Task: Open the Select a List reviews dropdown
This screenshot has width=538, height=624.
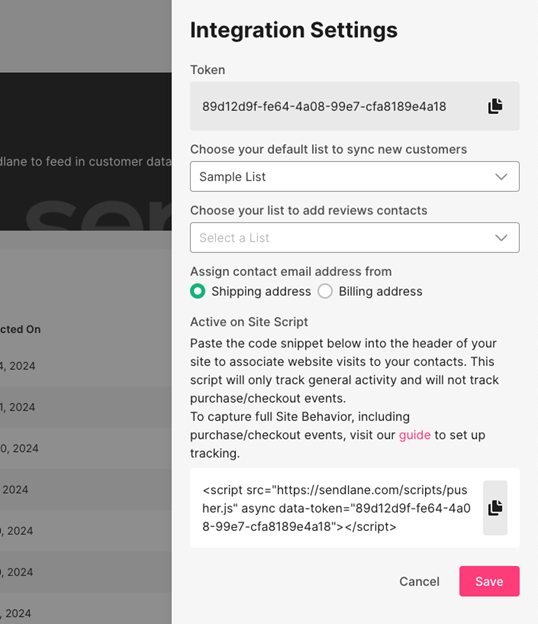Action: coord(355,238)
